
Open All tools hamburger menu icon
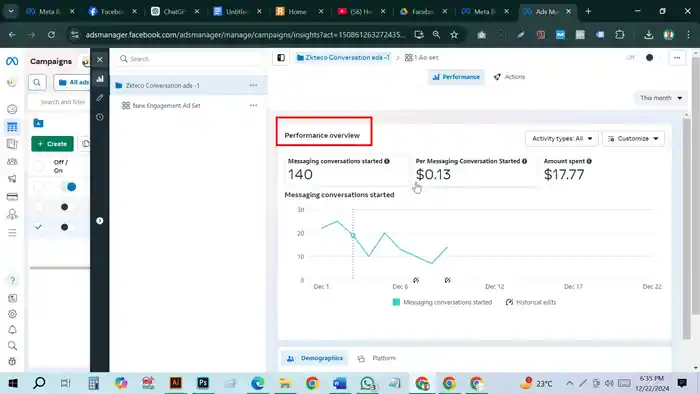click(12, 232)
